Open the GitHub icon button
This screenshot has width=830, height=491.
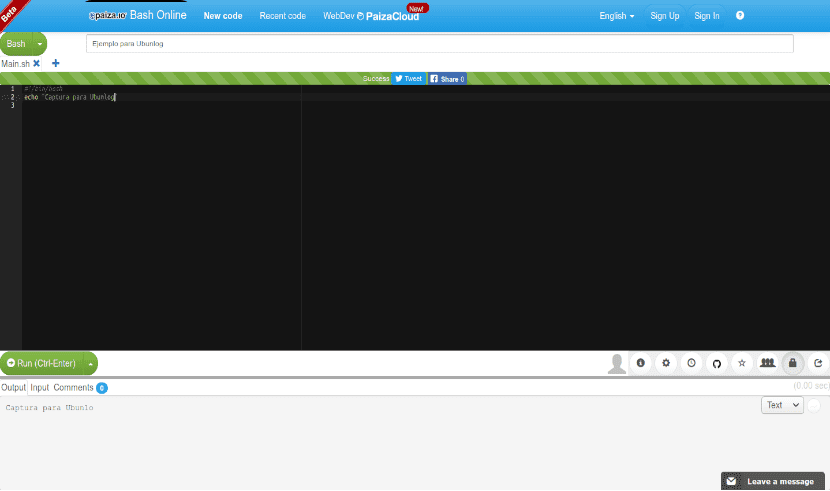717,363
